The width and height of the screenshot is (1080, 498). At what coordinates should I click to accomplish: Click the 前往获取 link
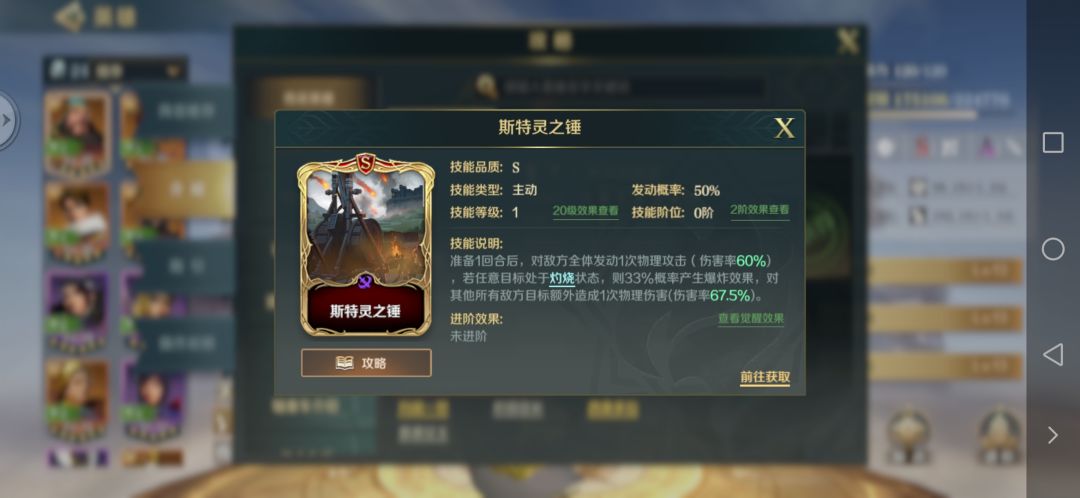click(765, 377)
